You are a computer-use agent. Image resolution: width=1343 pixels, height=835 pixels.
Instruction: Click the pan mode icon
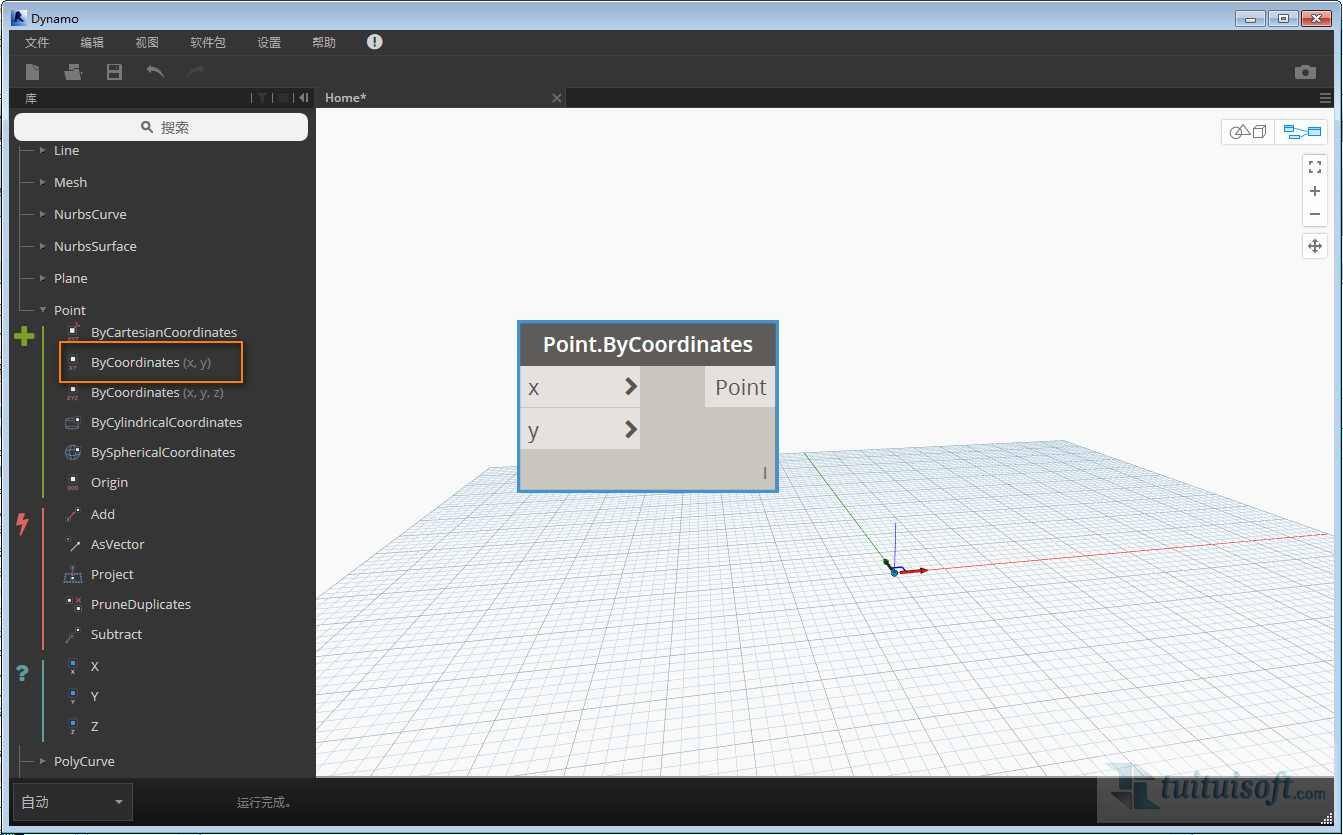click(x=1315, y=246)
